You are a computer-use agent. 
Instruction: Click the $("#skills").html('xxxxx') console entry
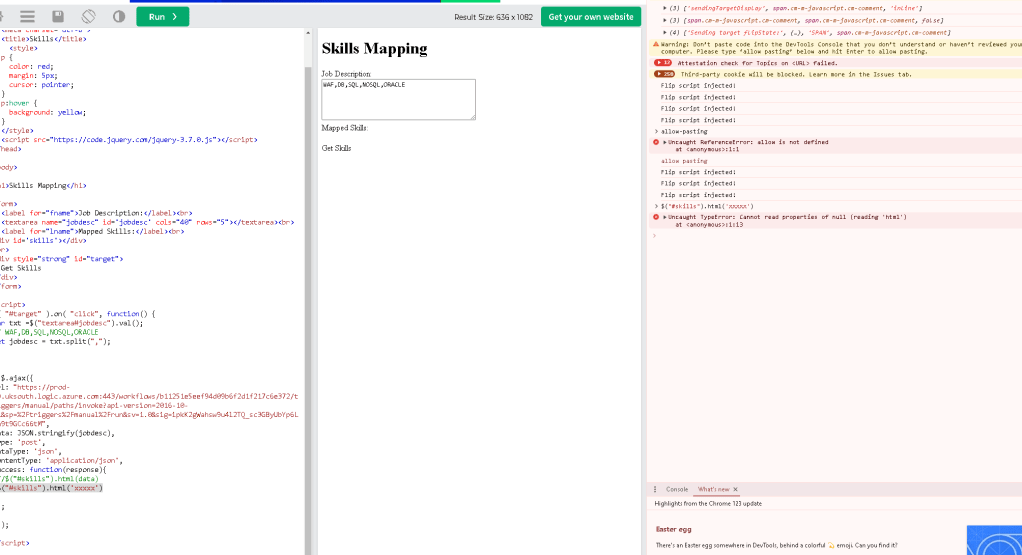(x=707, y=206)
